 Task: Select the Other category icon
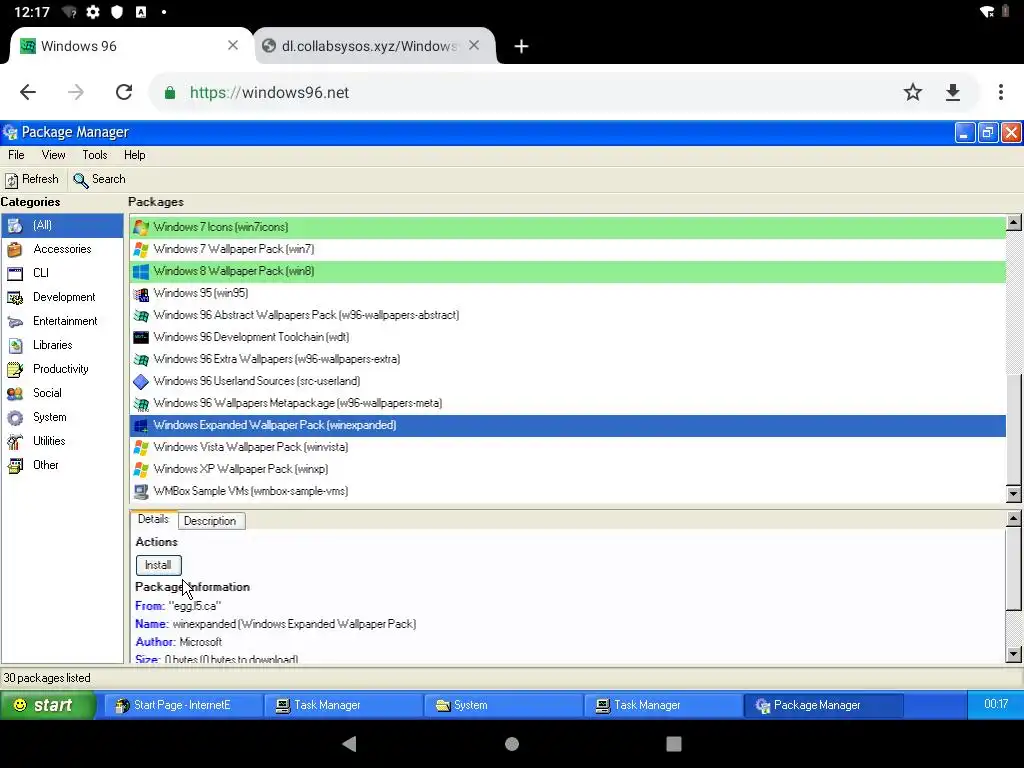(x=14, y=466)
